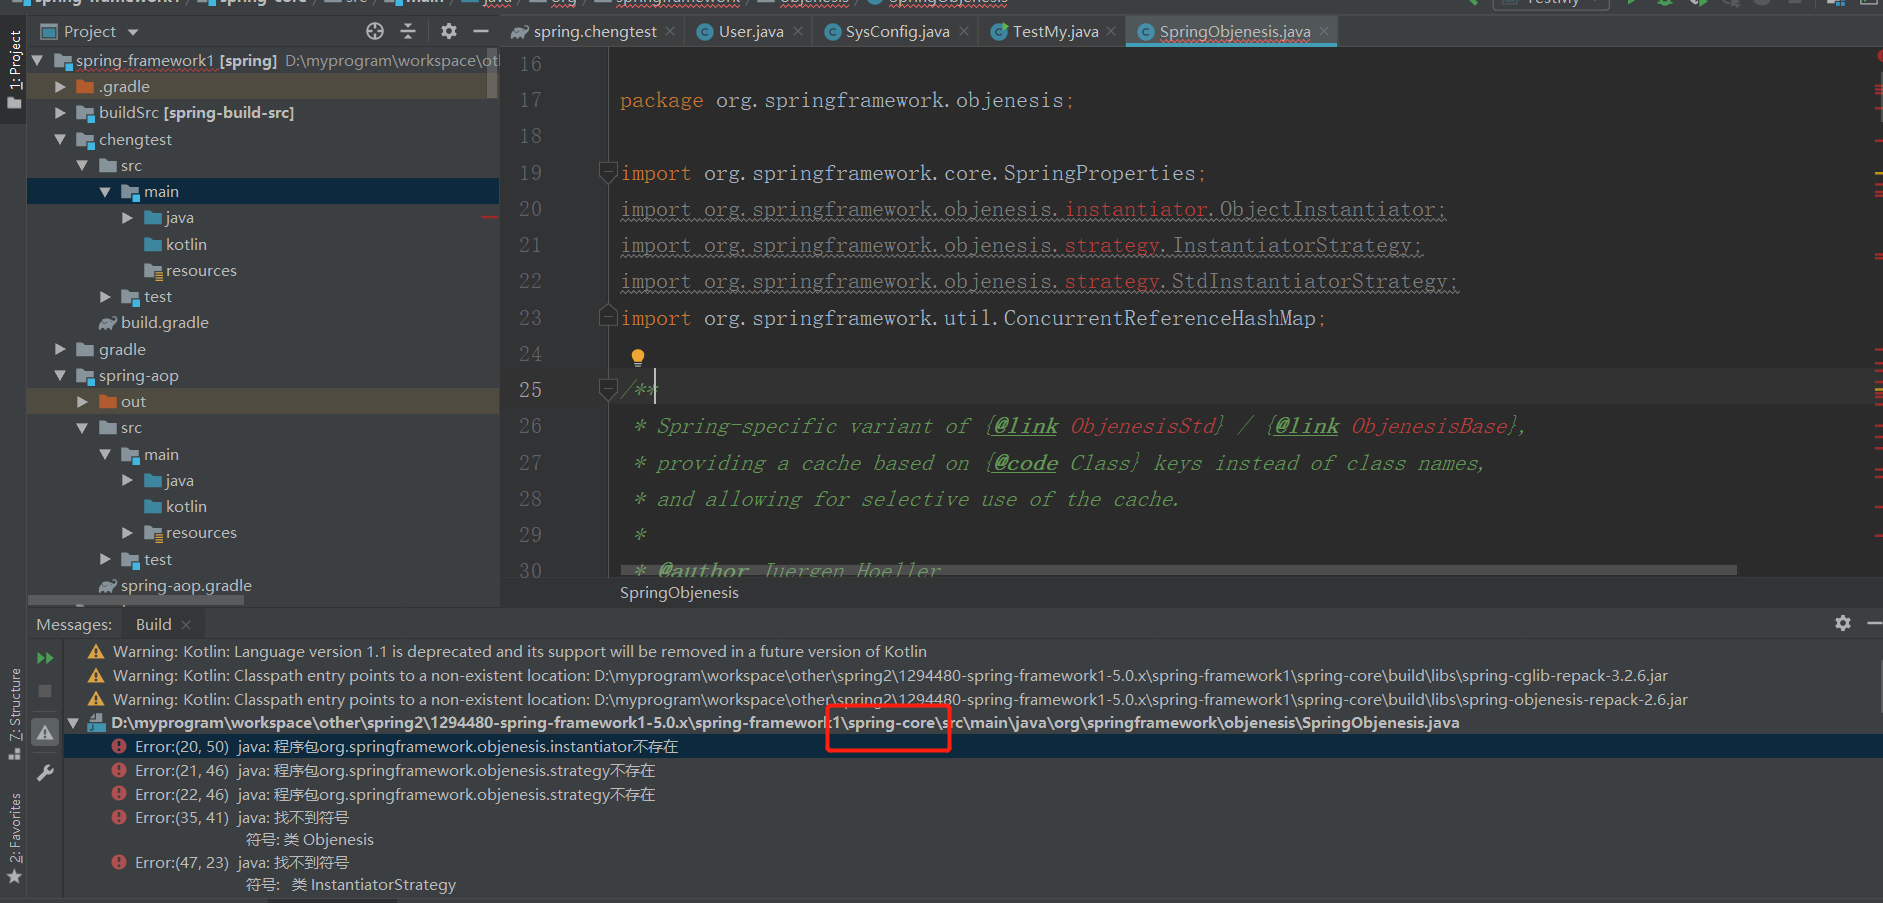Image resolution: width=1883 pixels, height=903 pixels.
Task: Collapse the chengtest module
Action: (x=60, y=139)
